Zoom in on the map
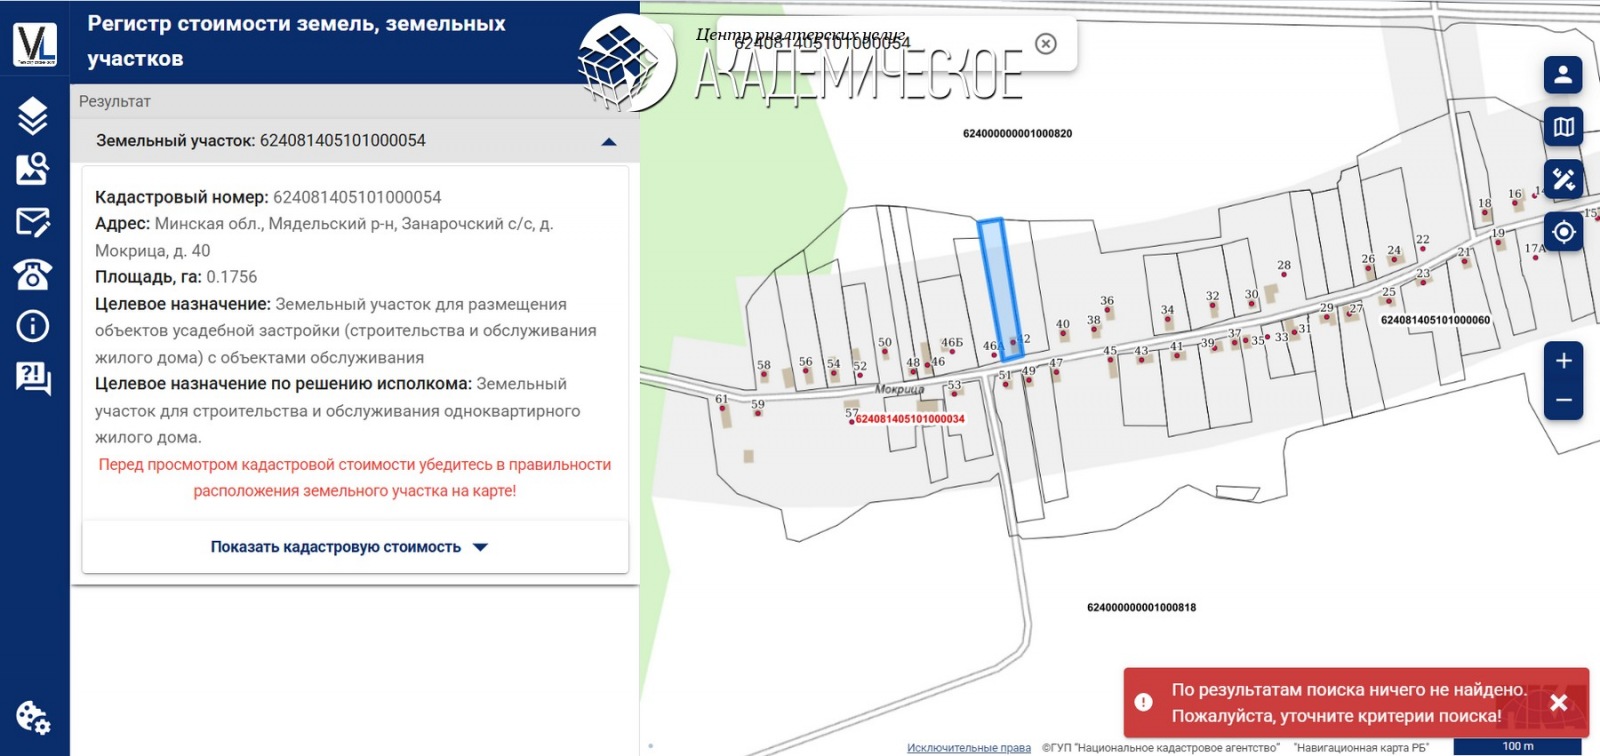The height and width of the screenshot is (756, 1600). [1563, 361]
